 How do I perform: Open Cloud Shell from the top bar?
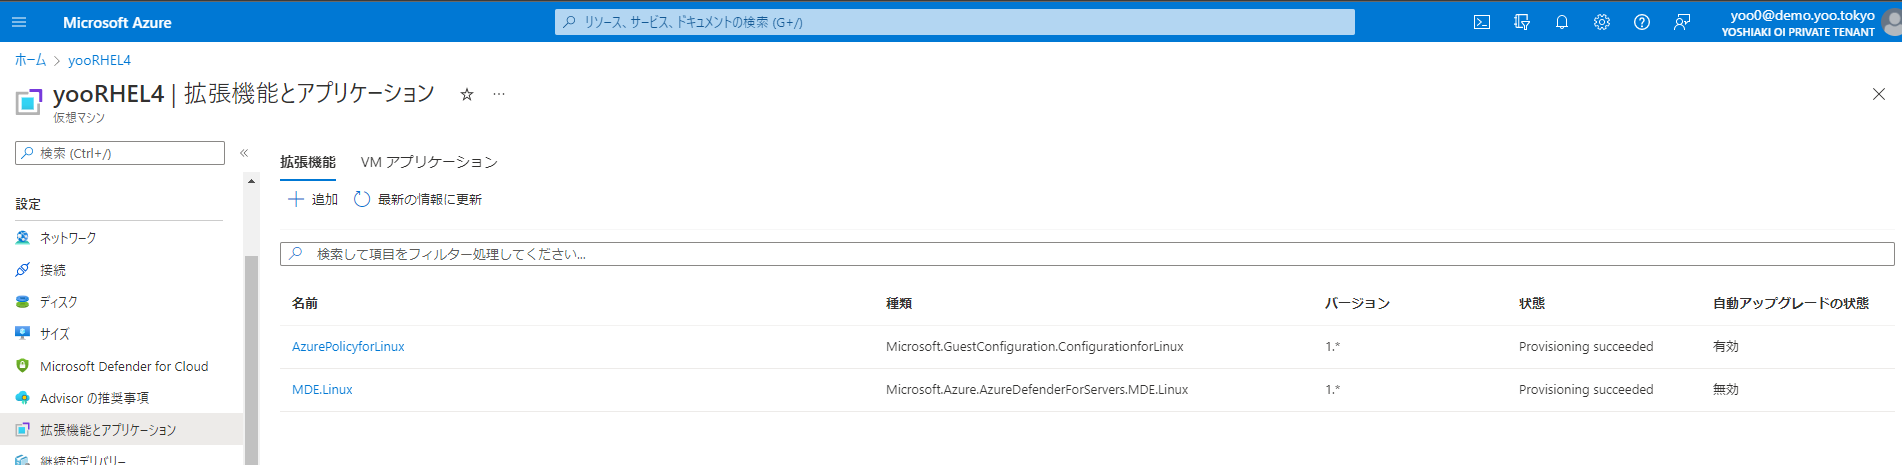[x=1482, y=22]
